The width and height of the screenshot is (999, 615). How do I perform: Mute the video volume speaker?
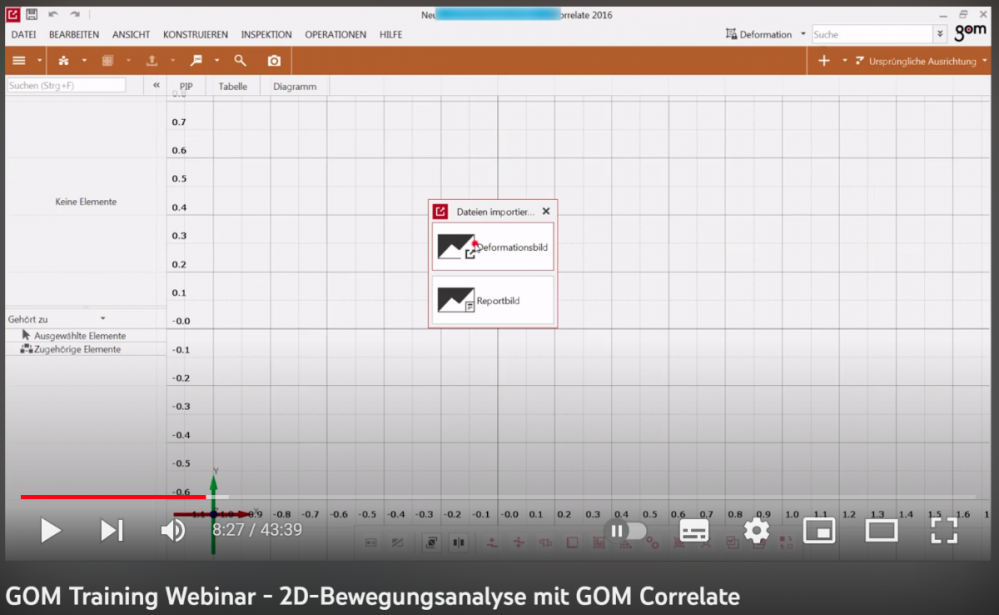(173, 530)
